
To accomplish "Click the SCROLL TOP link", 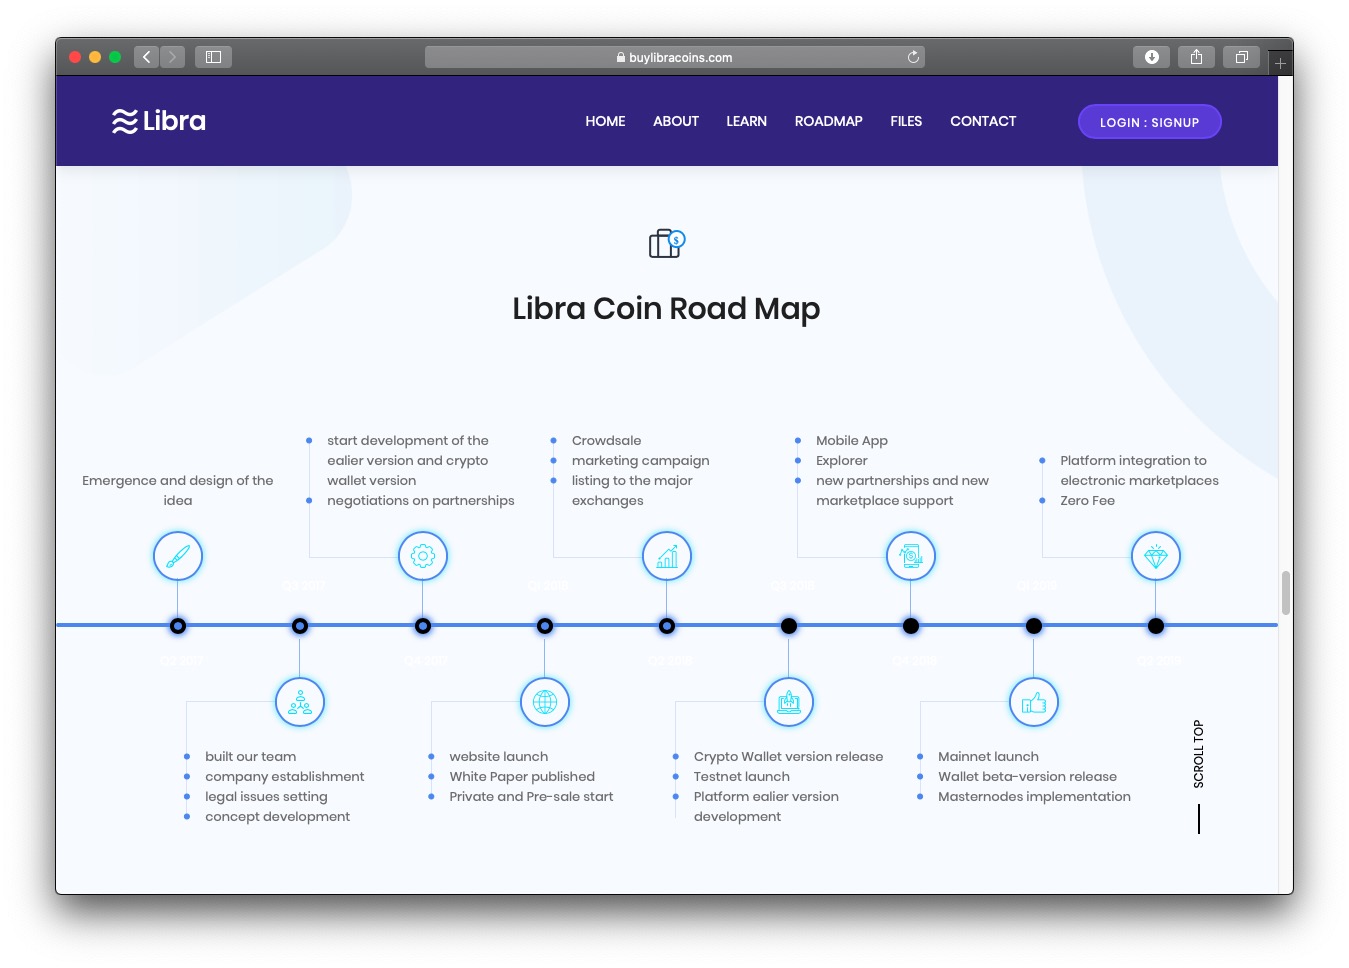I will click(1198, 754).
